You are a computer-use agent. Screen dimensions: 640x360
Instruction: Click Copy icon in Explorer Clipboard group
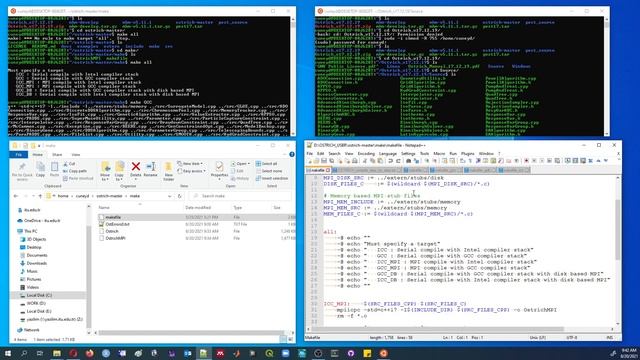[40, 167]
